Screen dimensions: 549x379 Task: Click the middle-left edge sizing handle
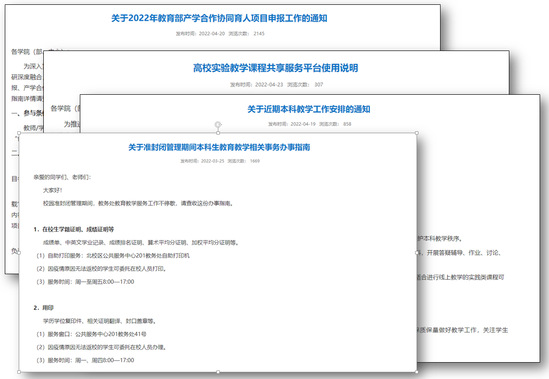click(19, 252)
